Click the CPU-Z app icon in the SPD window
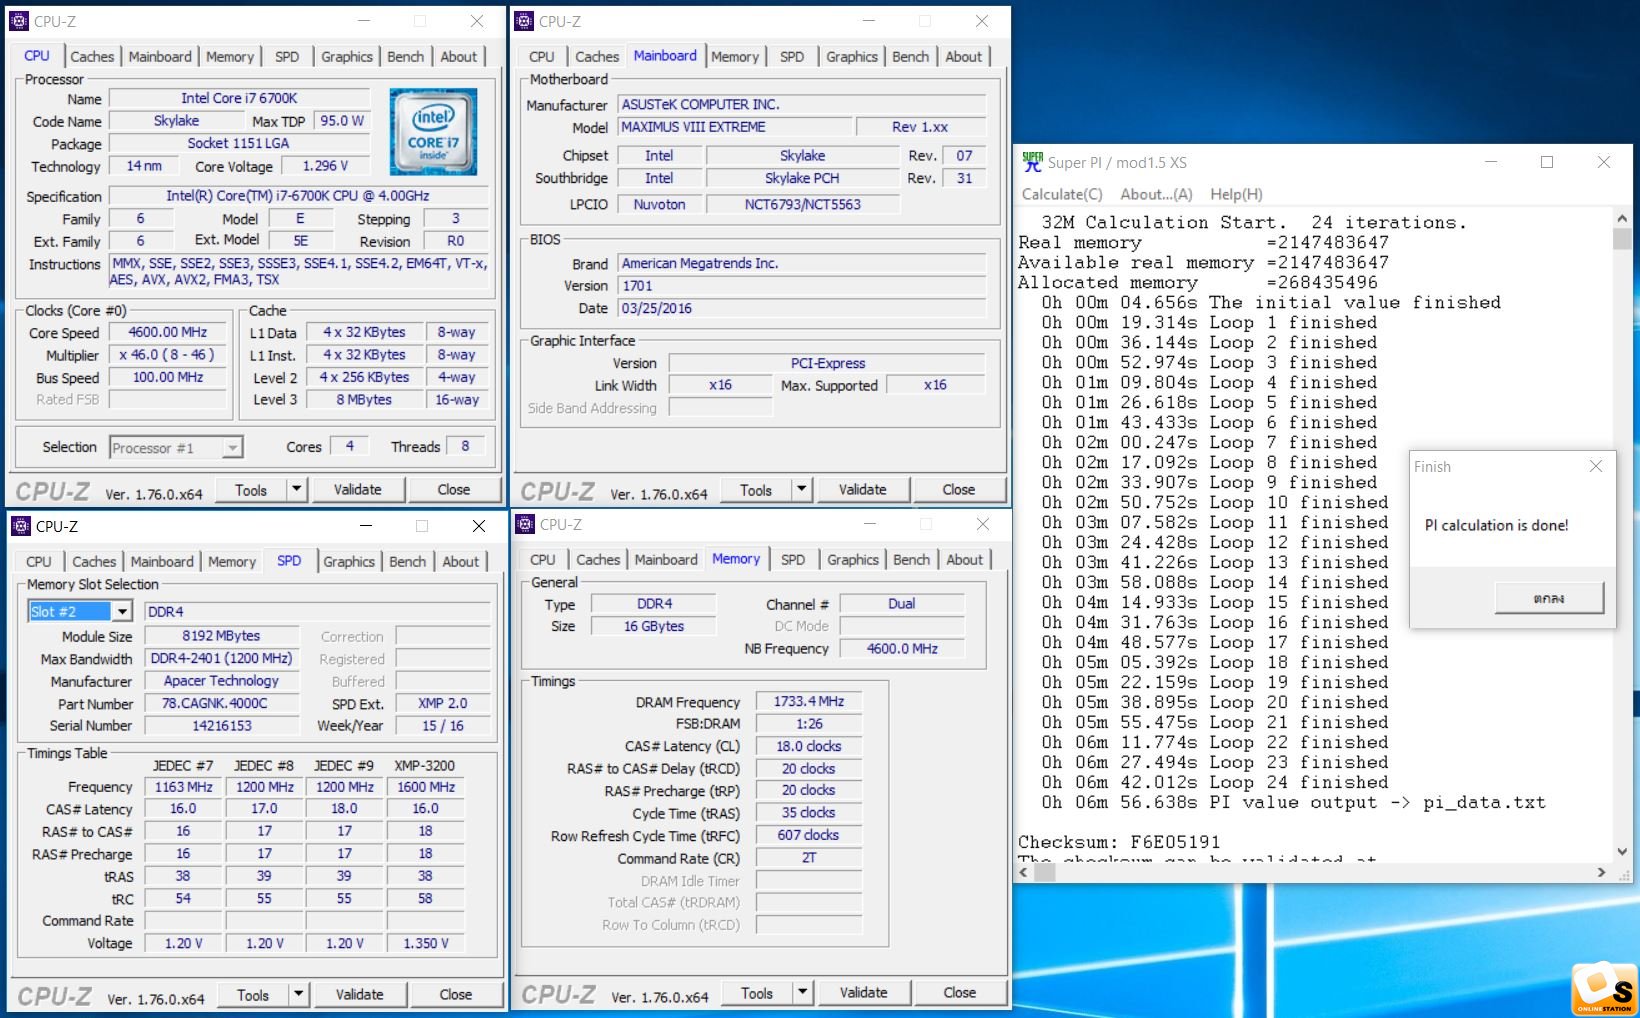The height and width of the screenshot is (1018, 1640). (21, 526)
